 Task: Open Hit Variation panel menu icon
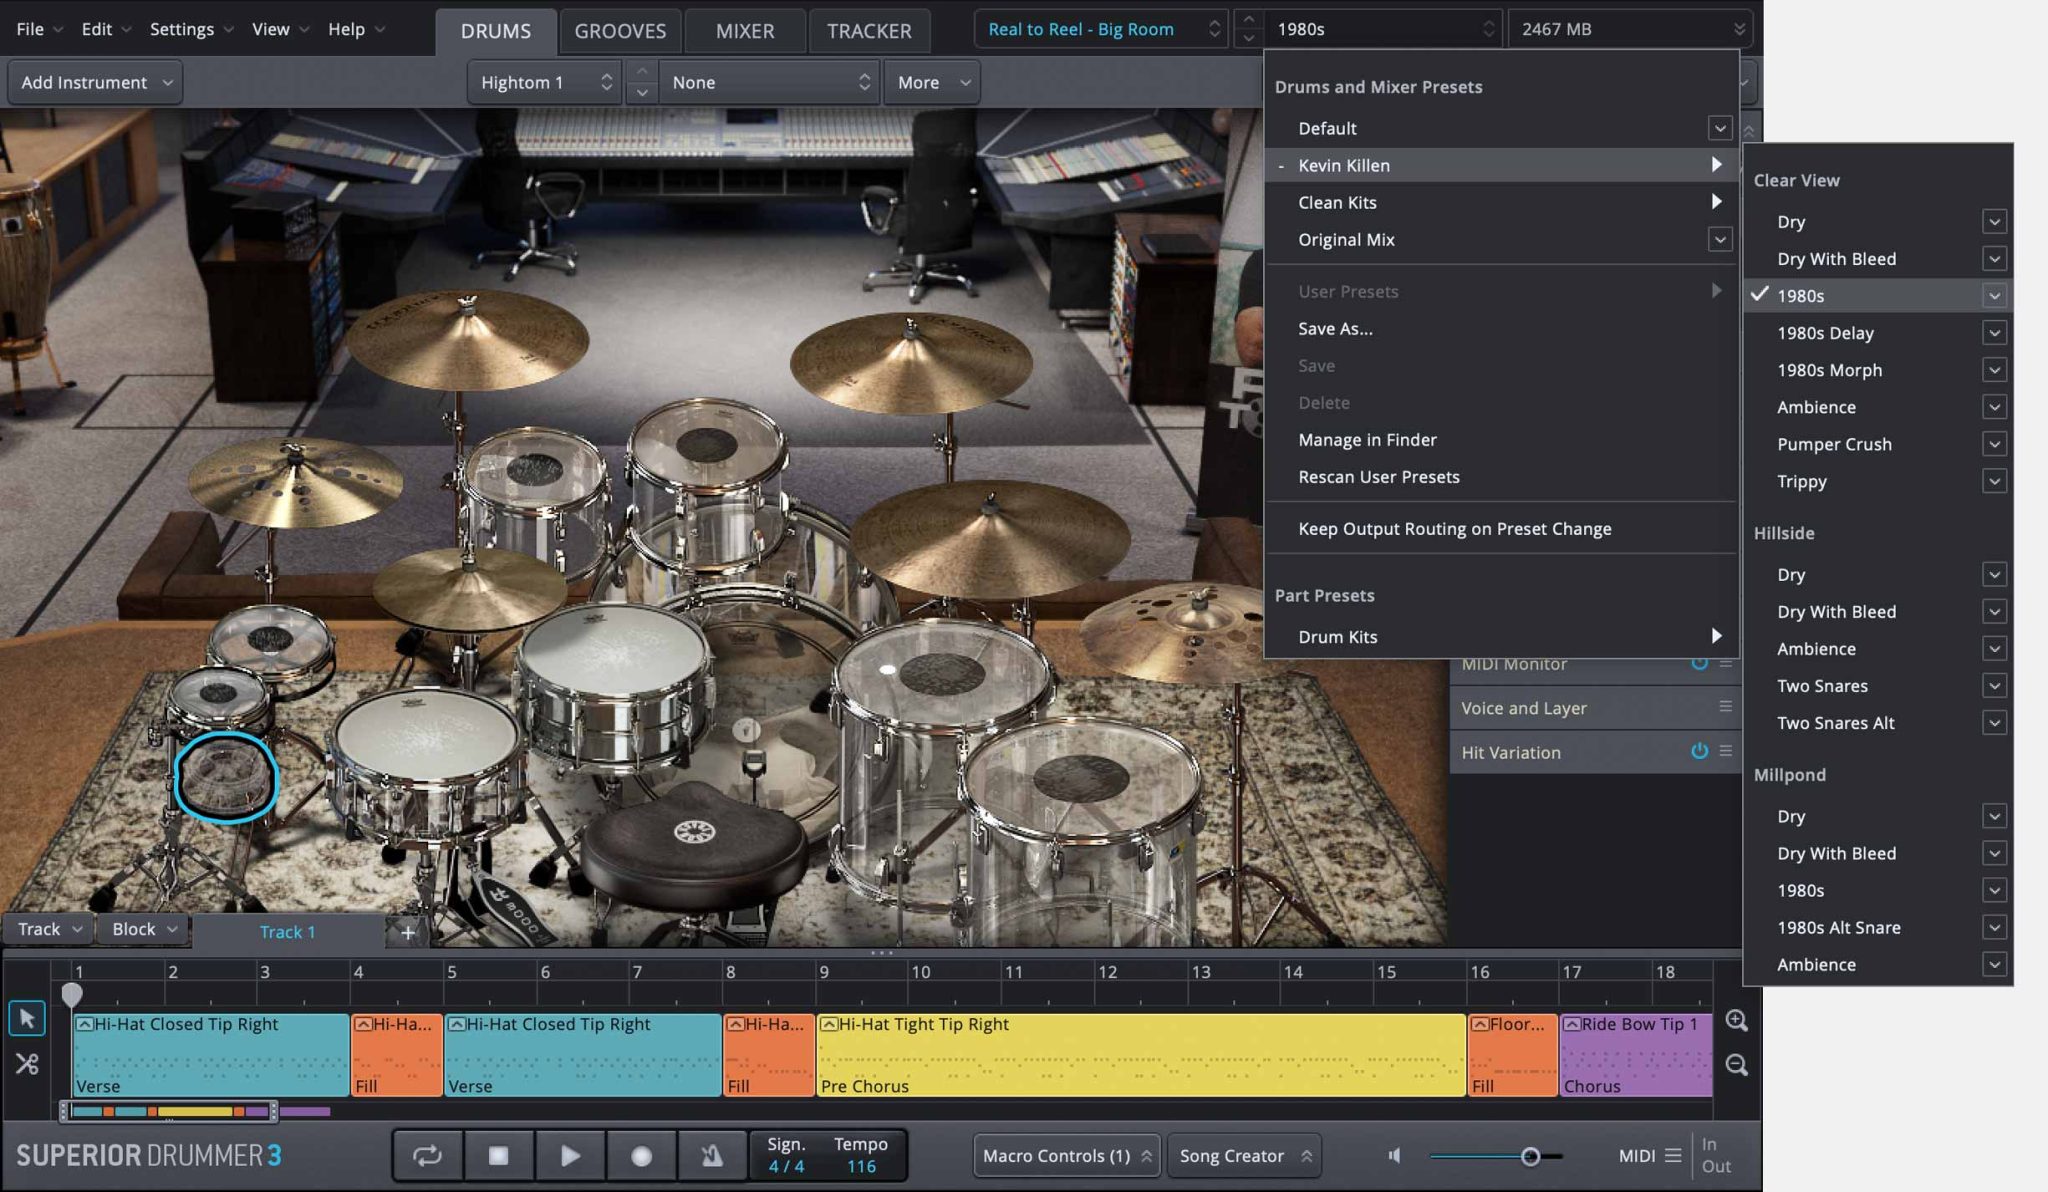point(1725,751)
